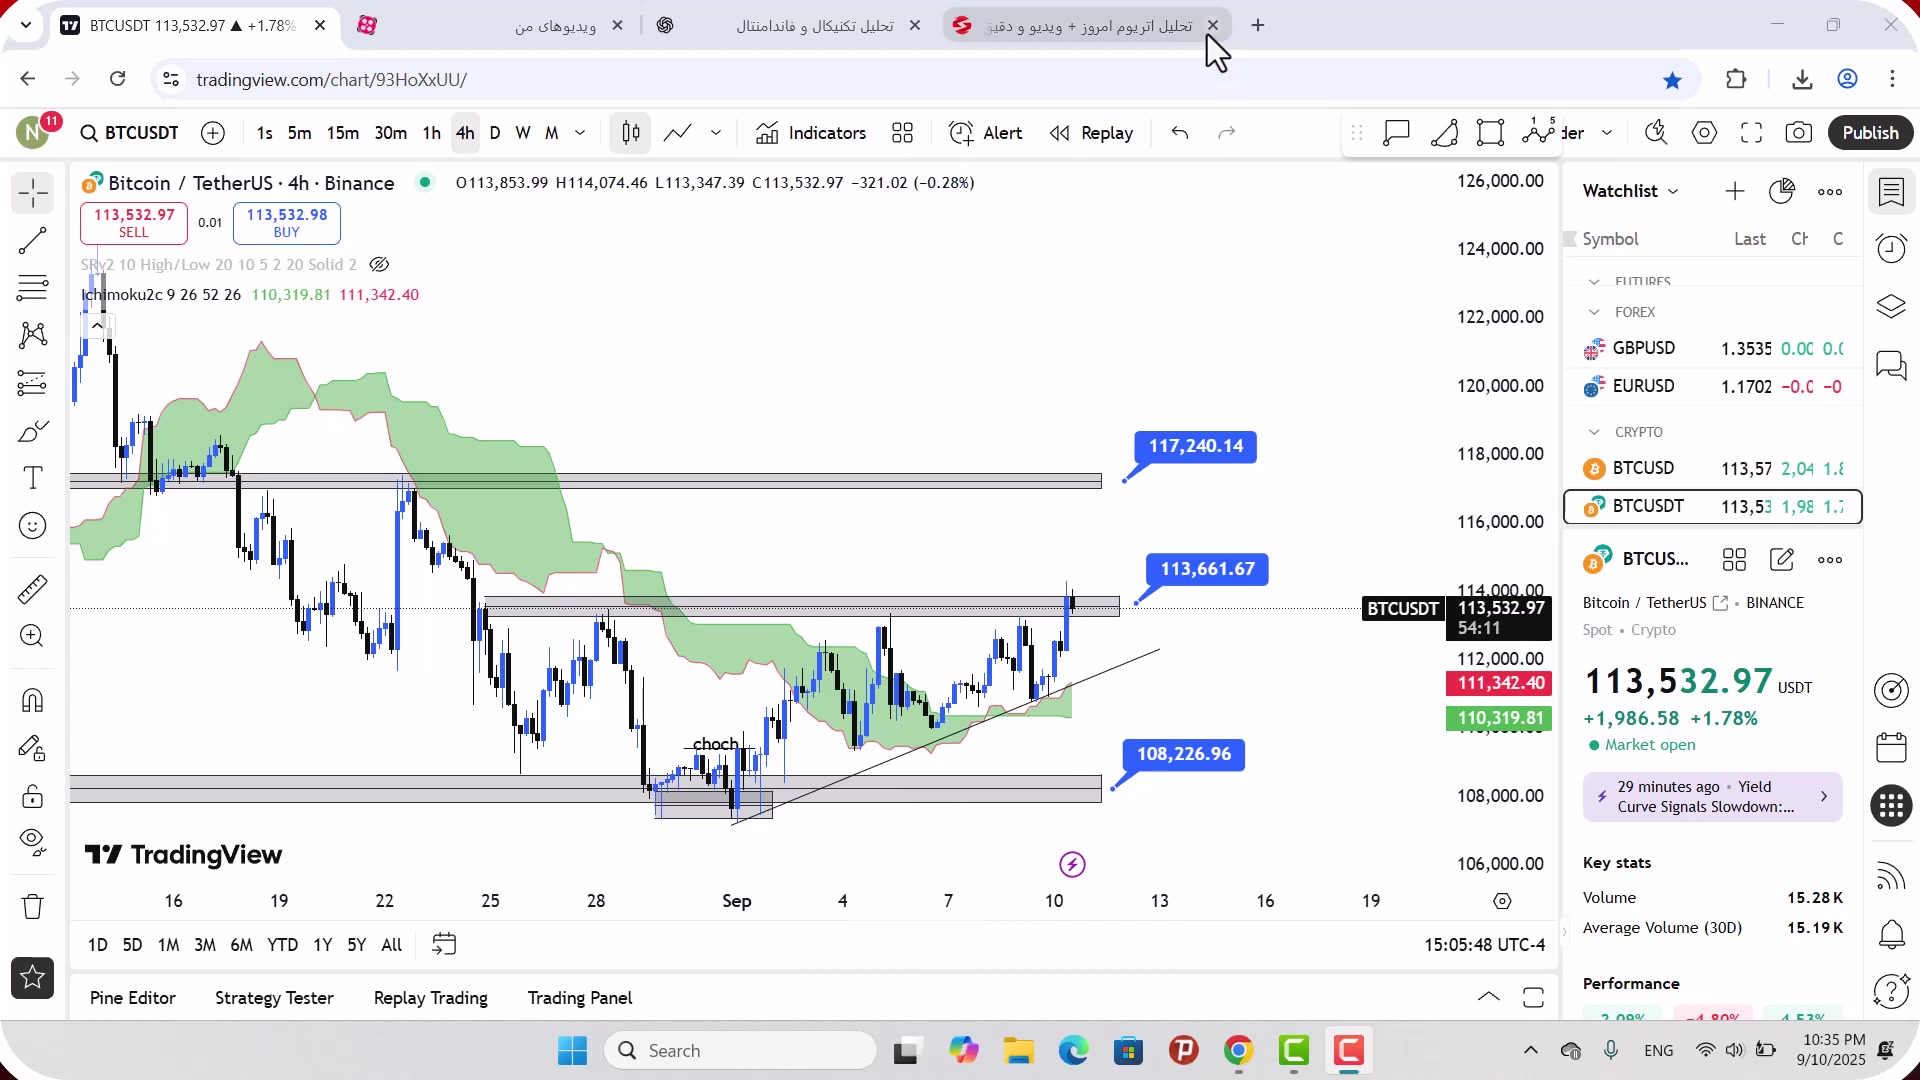Switch to 15m timeframe
The image size is (1920, 1080).
(x=342, y=133)
